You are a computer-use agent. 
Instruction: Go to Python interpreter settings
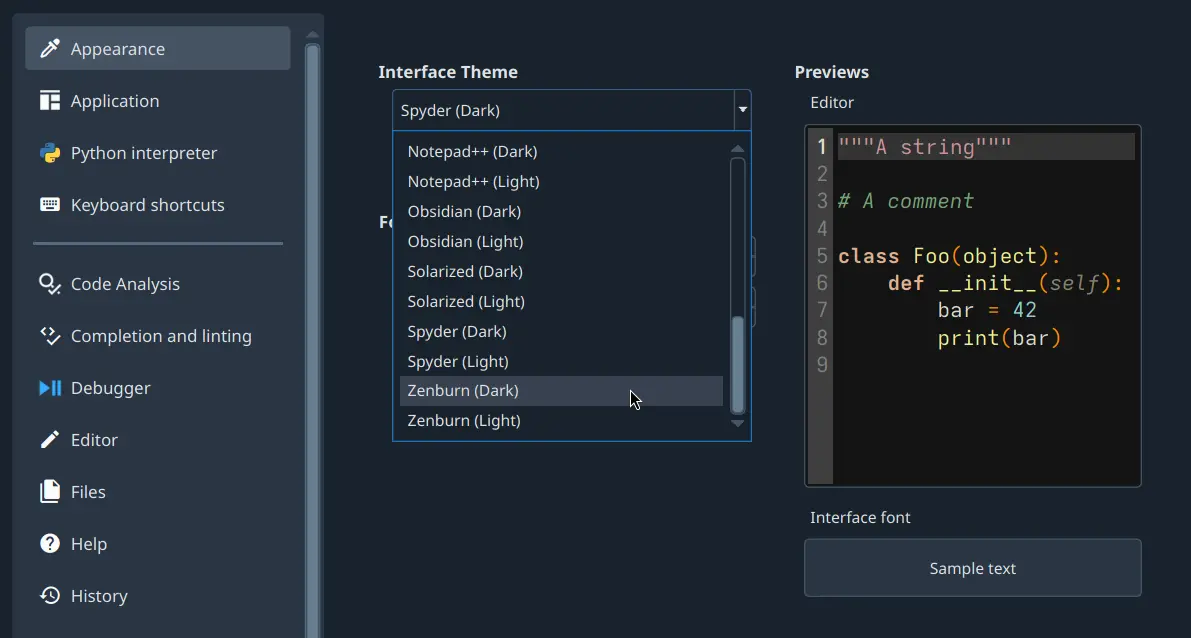point(158,153)
